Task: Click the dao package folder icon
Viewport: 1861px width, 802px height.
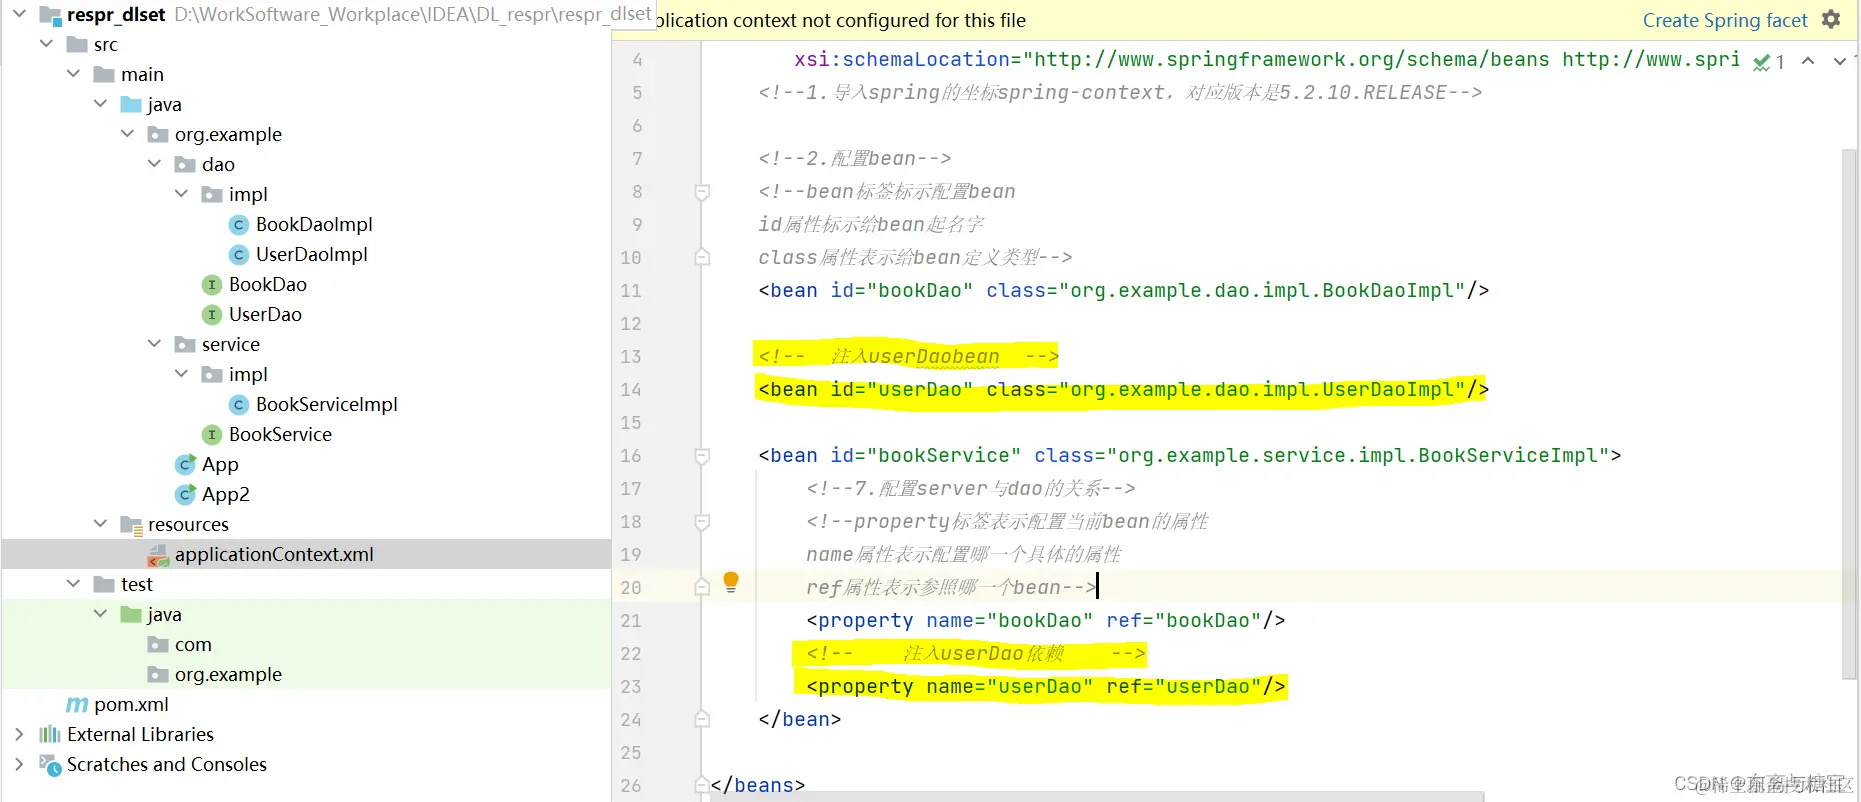Action: click(185, 165)
